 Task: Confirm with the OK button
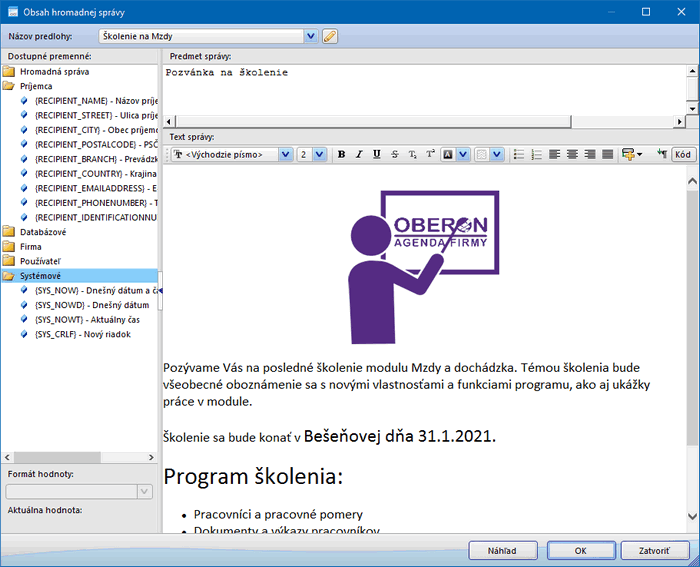pyautogui.click(x=580, y=550)
